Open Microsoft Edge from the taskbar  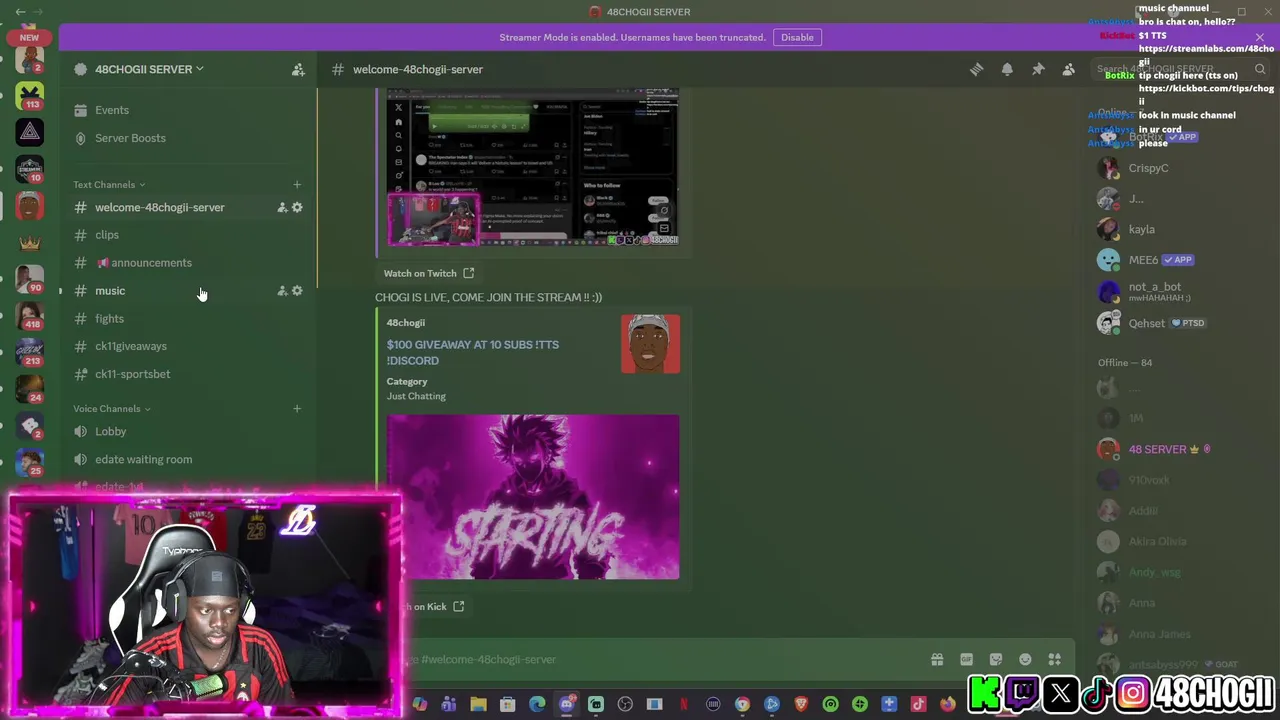coord(537,704)
